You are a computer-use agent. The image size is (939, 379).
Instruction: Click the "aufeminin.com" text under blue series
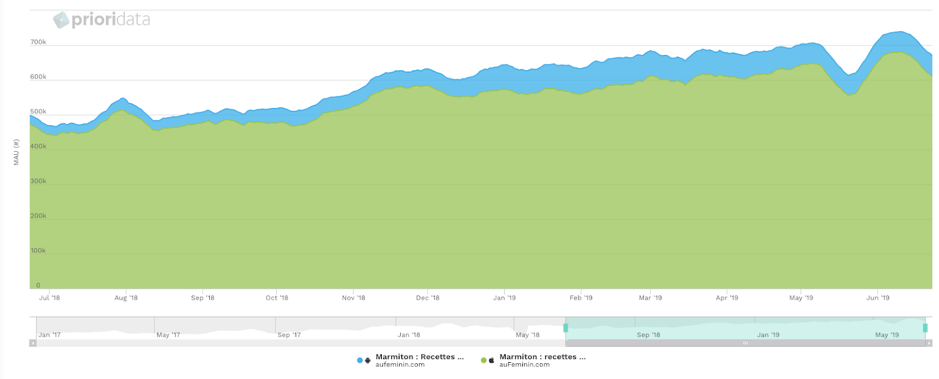[400, 365]
